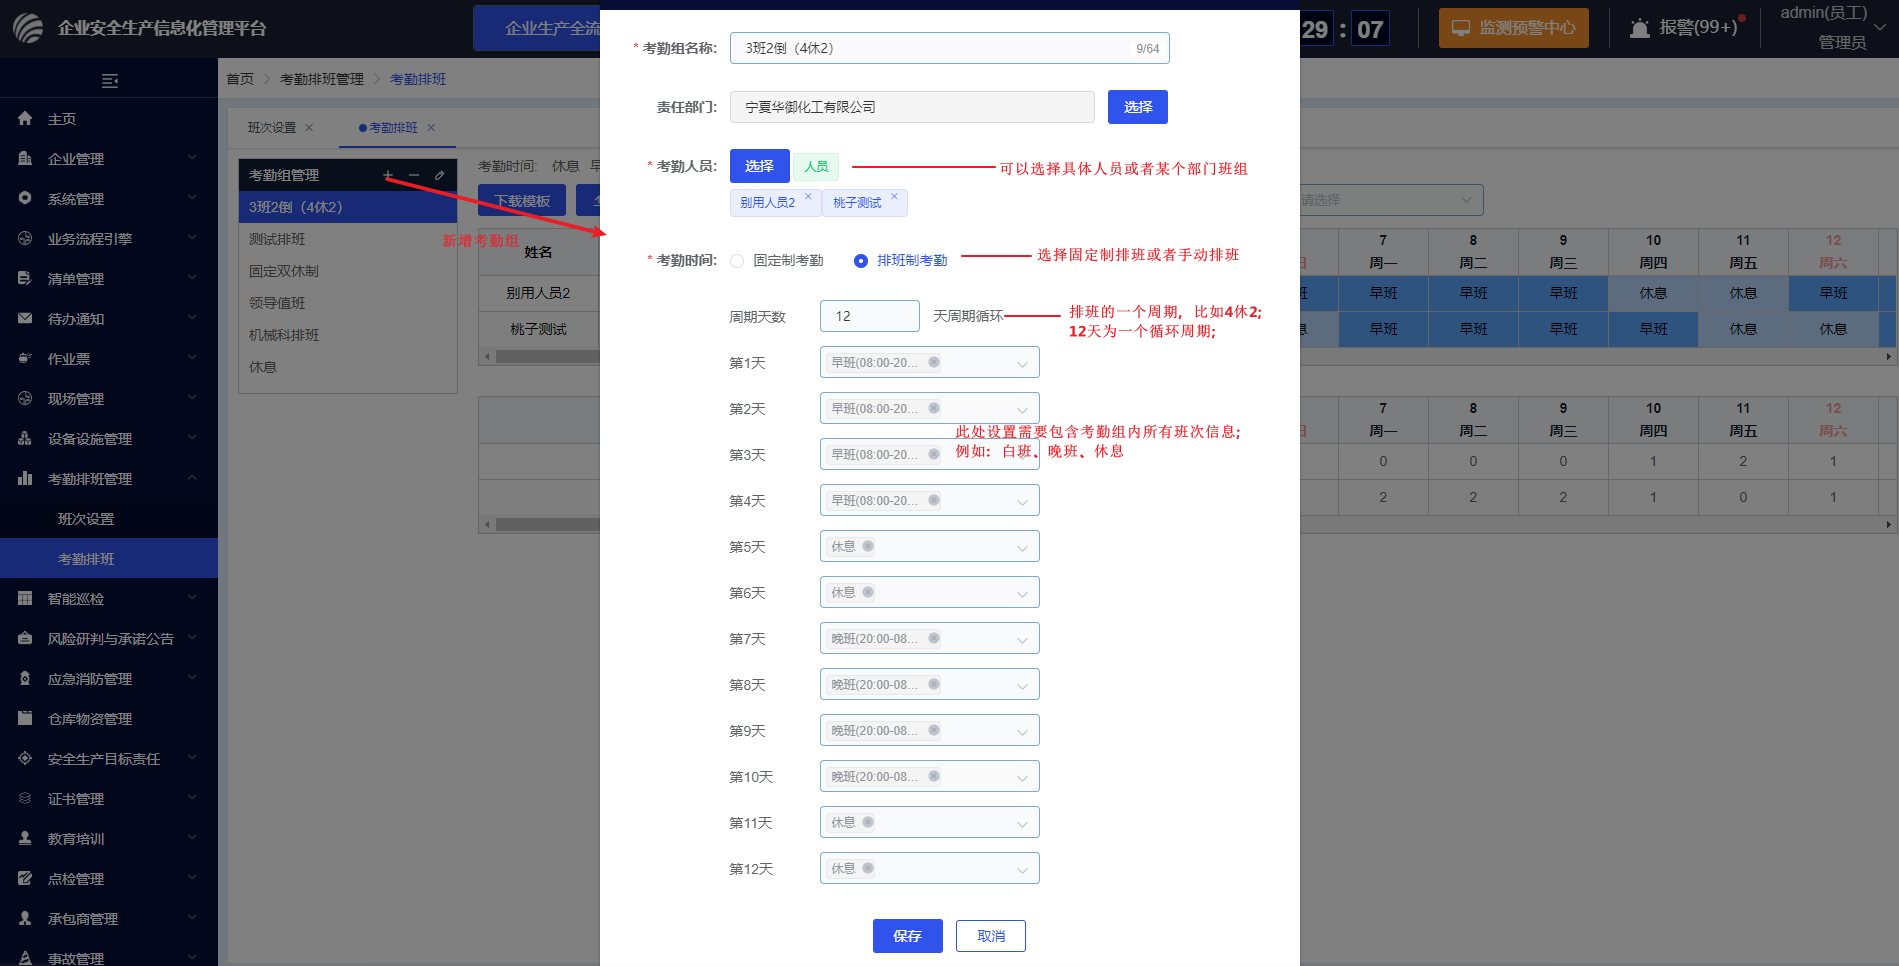The height and width of the screenshot is (966, 1899).
Task: Click the 下载模板 button
Action: (x=522, y=200)
